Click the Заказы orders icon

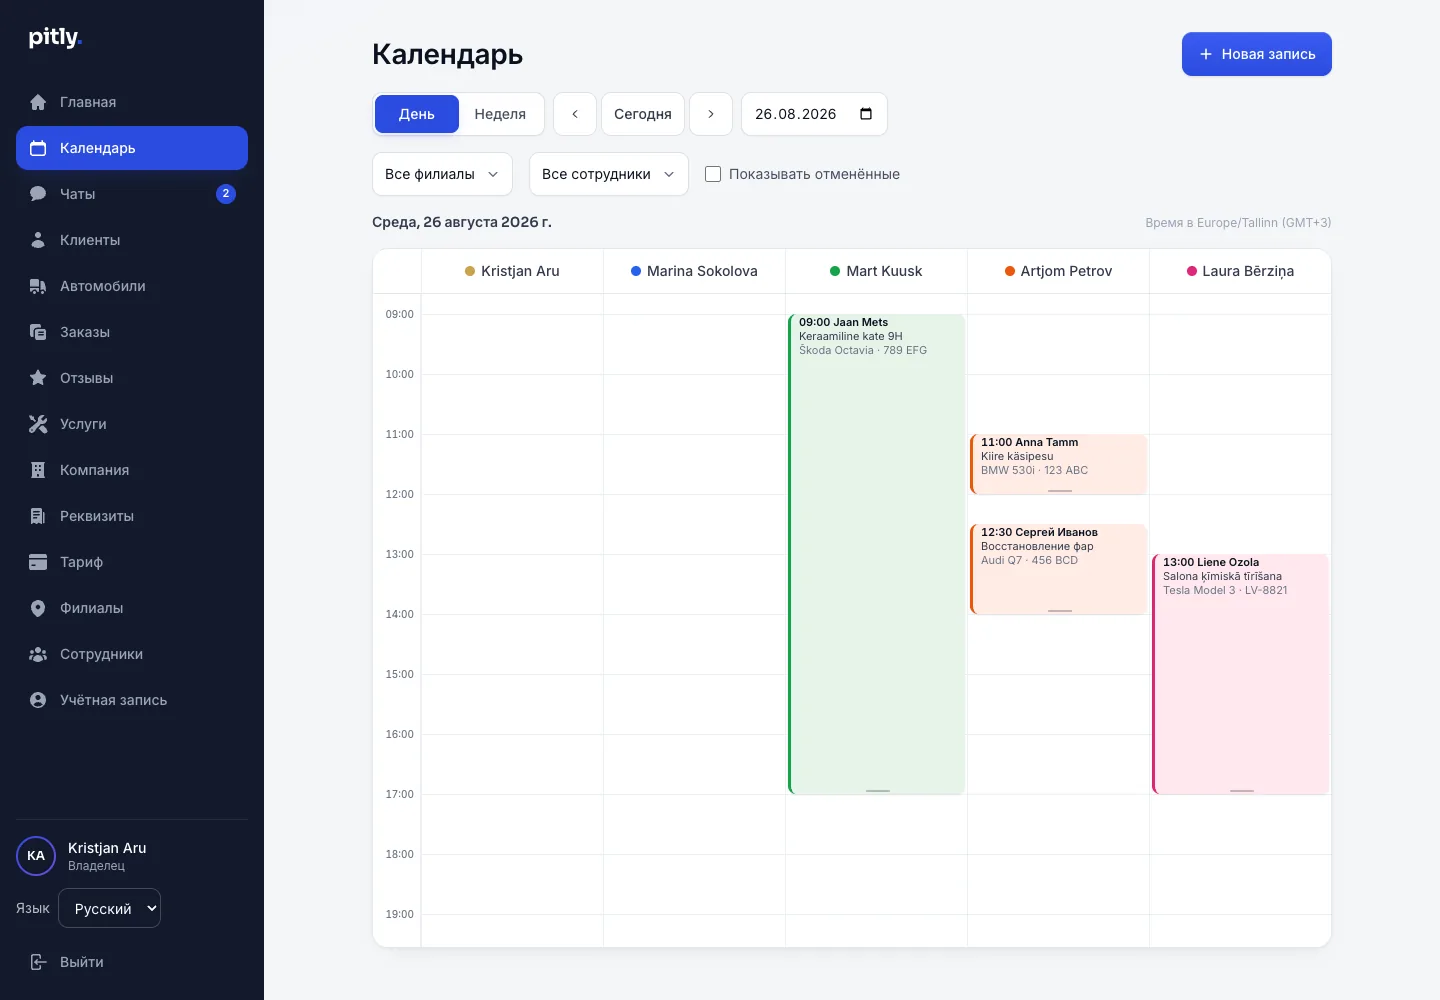click(x=38, y=332)
